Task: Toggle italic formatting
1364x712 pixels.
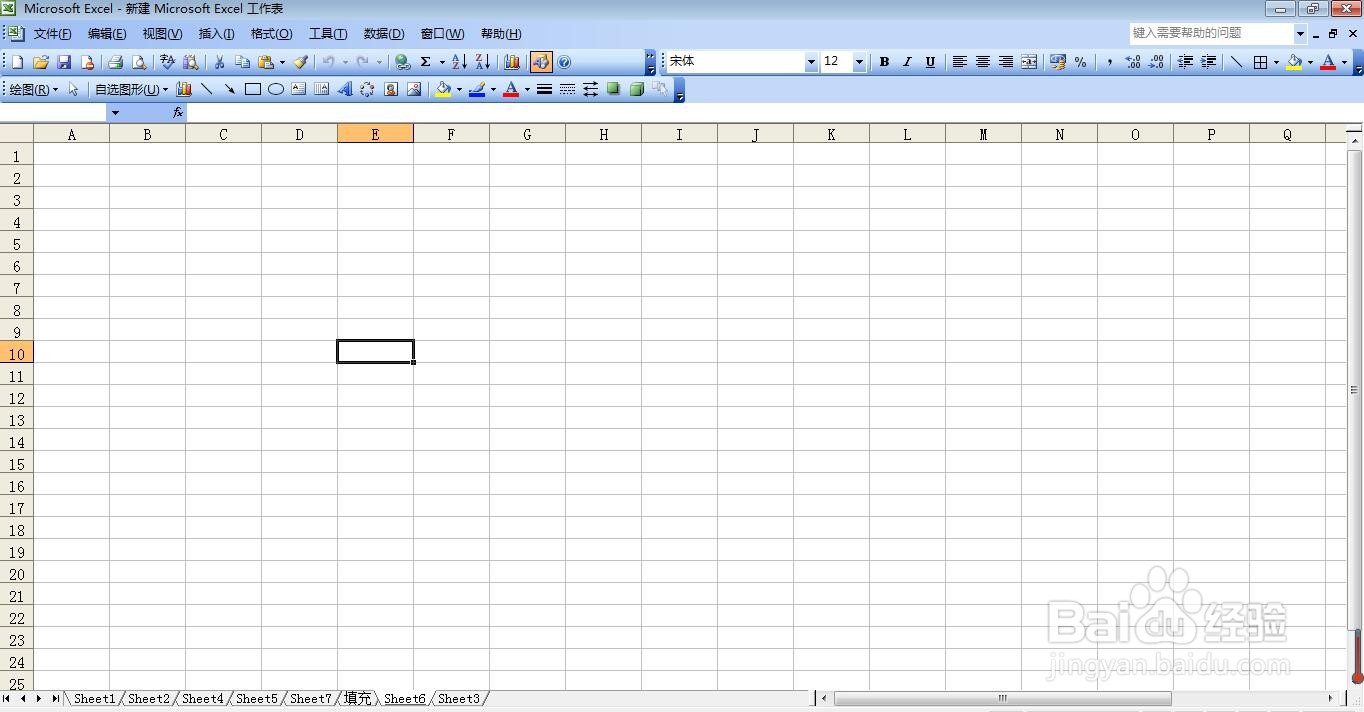Action: pyautogui.click(x=907, y=62)
